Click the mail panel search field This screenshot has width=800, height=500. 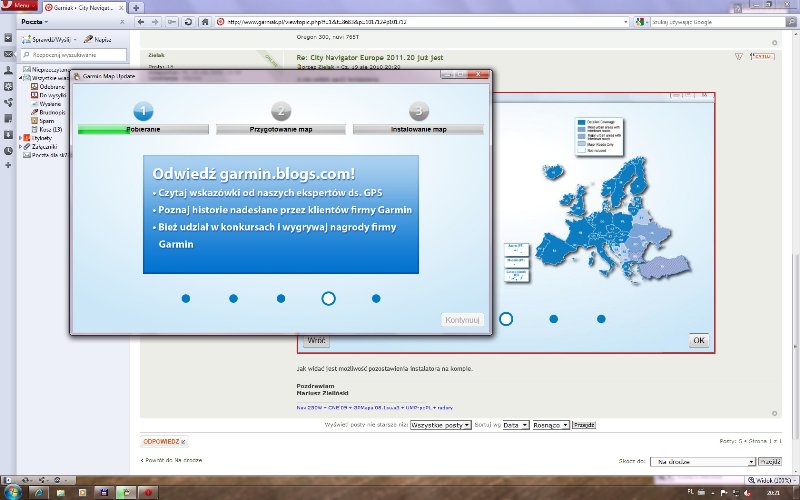(74, 55)
